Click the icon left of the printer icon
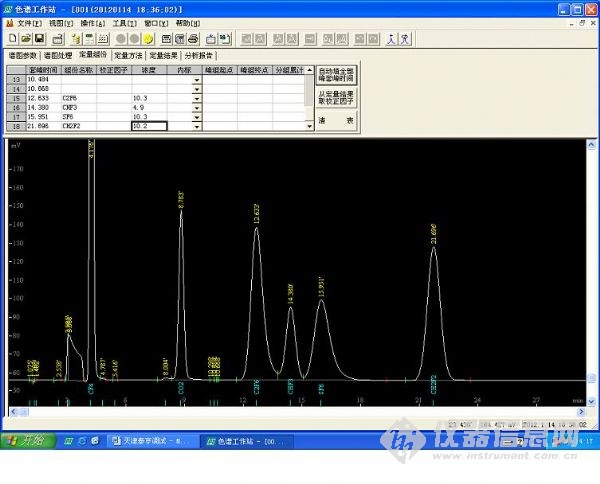The width and height of the screenshot is (600, 484). [180, 39]
